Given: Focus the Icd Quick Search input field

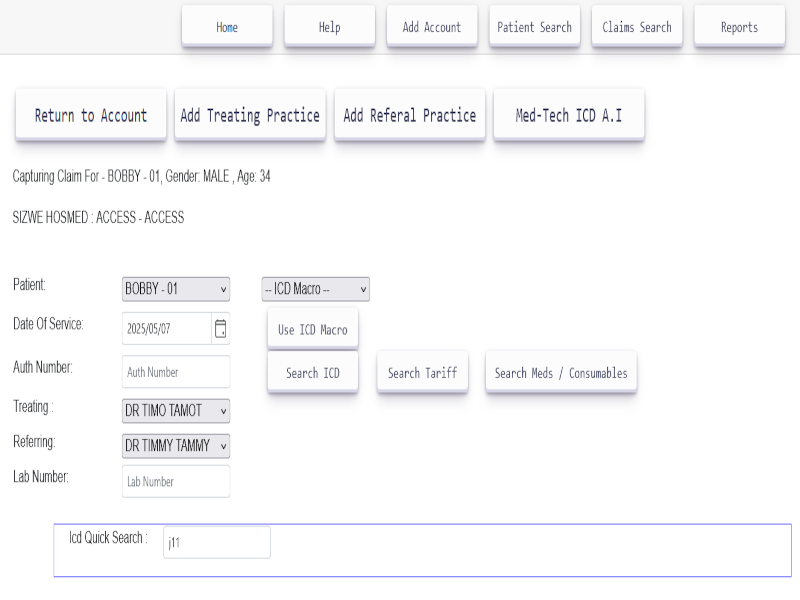Looking at the screenshot, I should 216,542.
